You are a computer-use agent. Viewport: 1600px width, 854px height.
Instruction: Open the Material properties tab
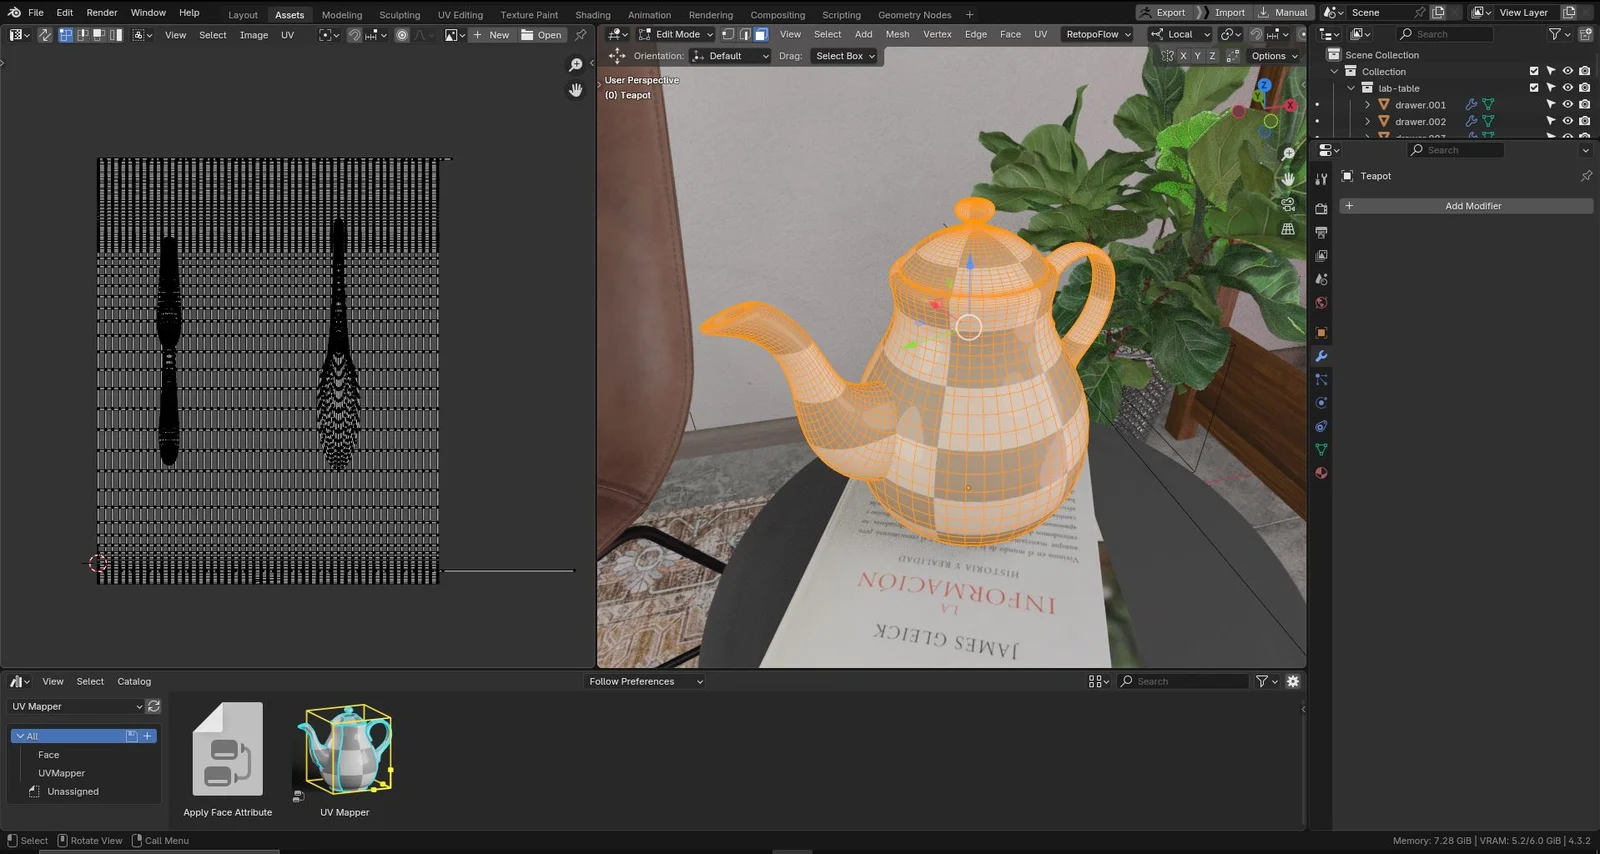pyautogui.click(x=1321, y=473)
